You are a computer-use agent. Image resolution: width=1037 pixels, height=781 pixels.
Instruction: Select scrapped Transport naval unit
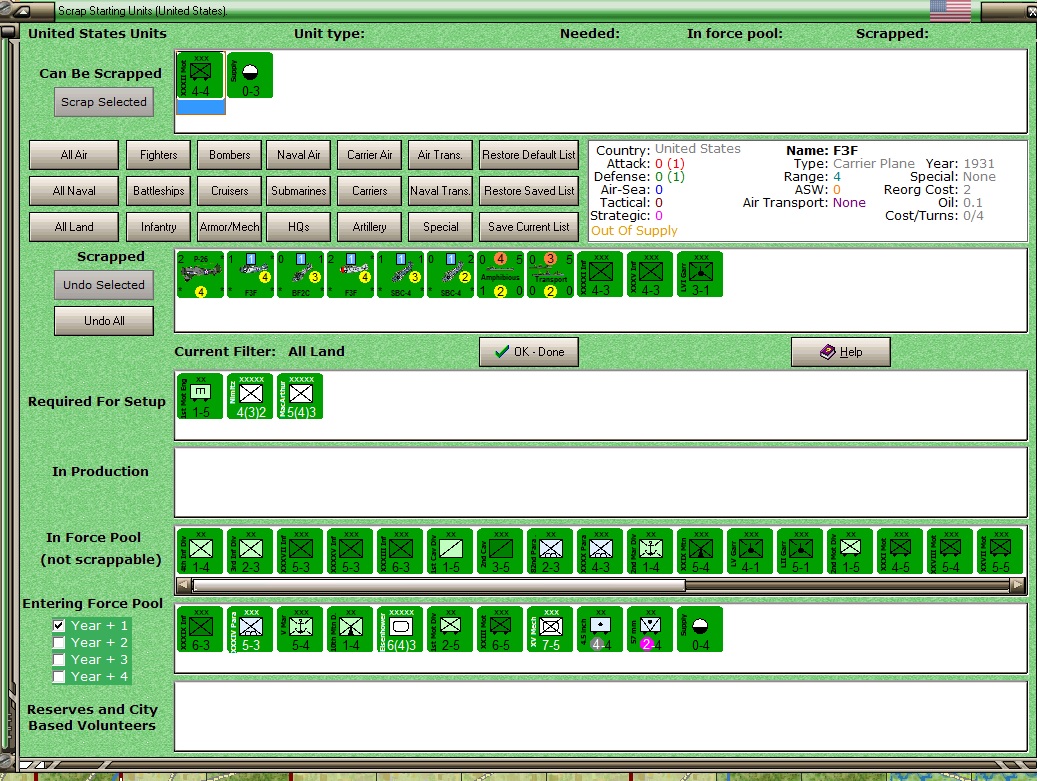tap(550, 274)
